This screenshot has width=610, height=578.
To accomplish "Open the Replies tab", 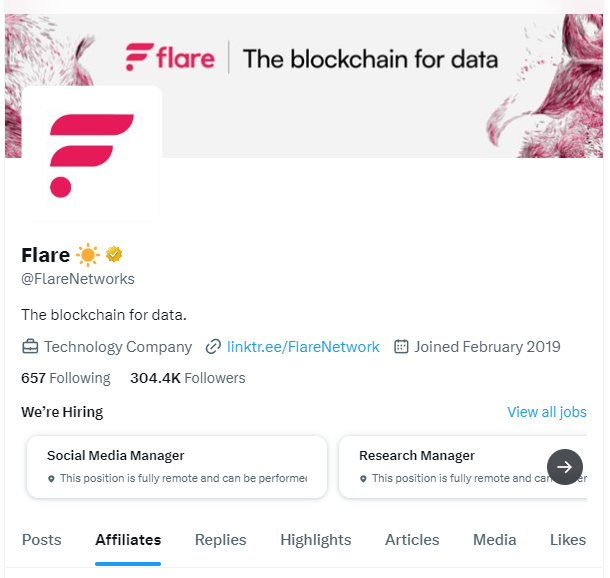I will tap(221, 540).
